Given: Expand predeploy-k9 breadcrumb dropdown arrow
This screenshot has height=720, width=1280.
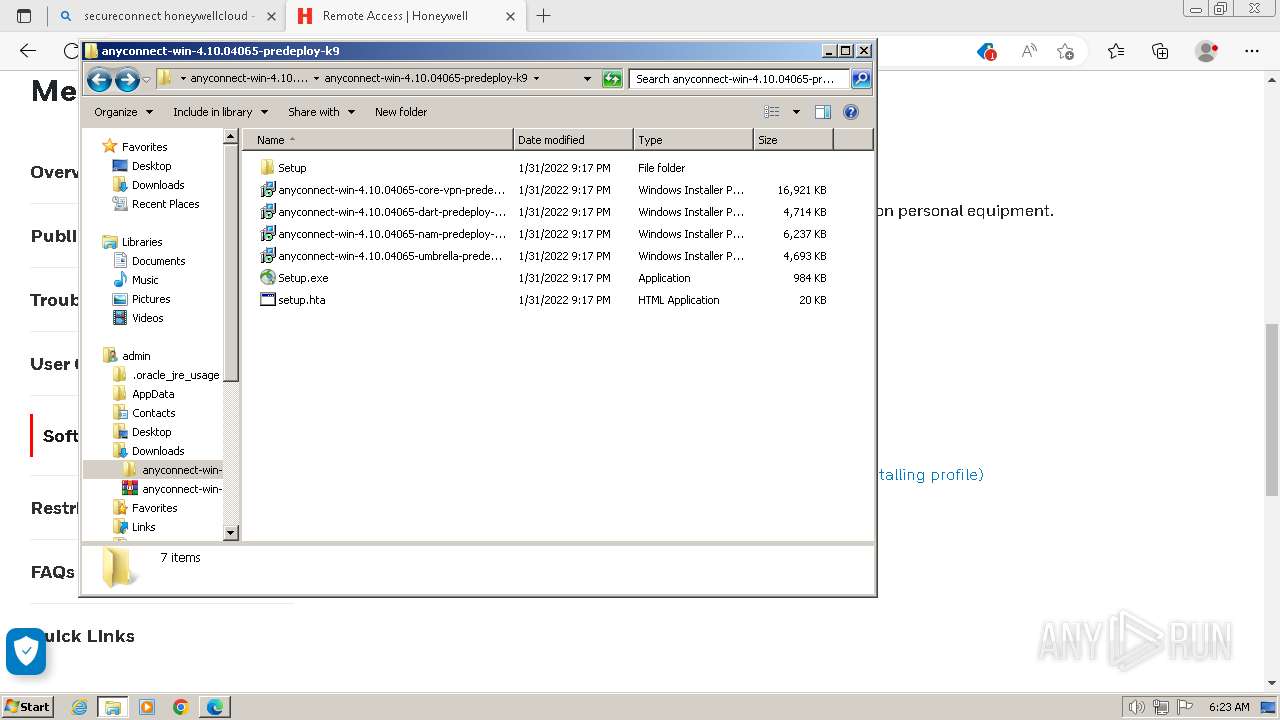Looking at the screenshot, I should pyautogui.click(x=536, y=78).
